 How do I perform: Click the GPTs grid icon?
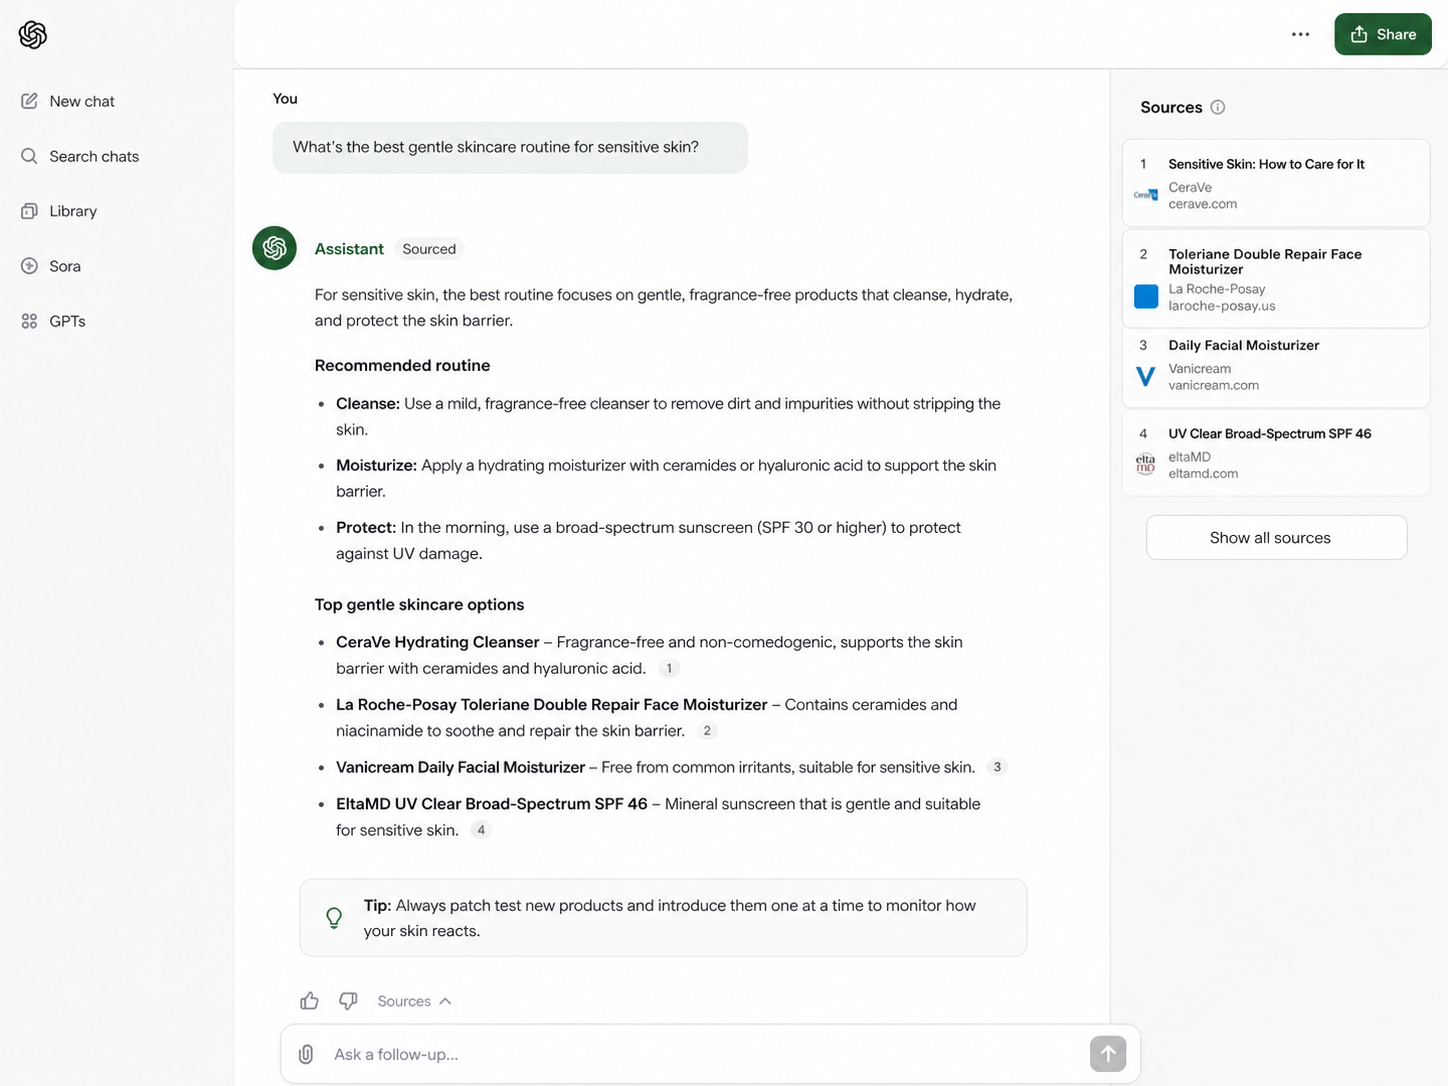point(29,321)
